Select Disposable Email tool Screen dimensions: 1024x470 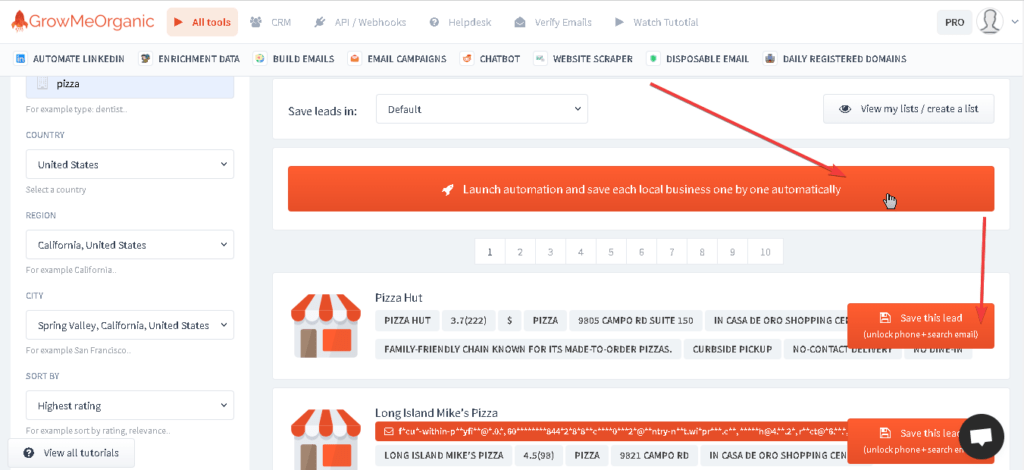697,59
